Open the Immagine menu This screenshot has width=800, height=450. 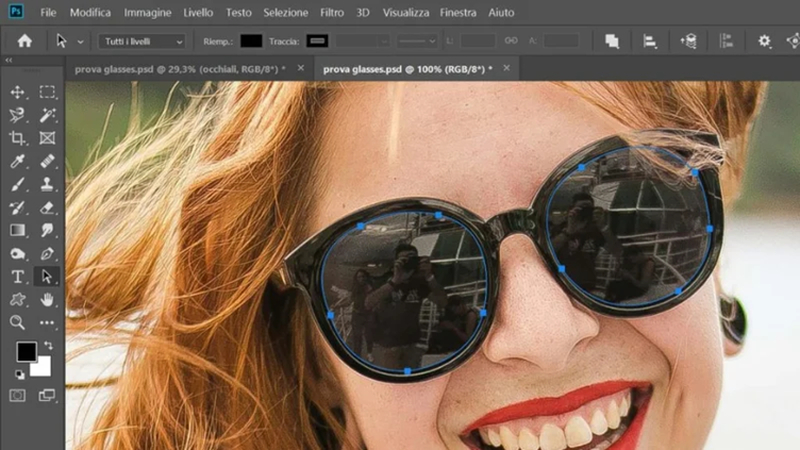point(147,13)
